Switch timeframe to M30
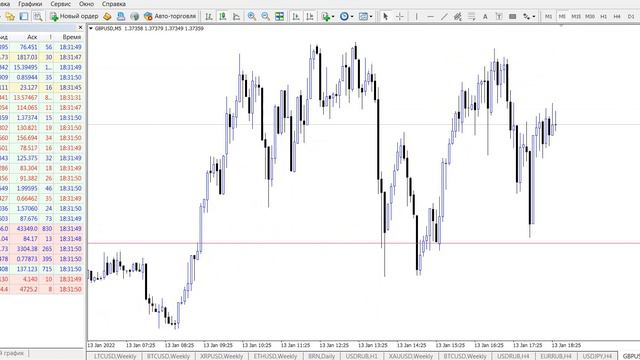Screen dimensions: 640x360 (590, 16)
